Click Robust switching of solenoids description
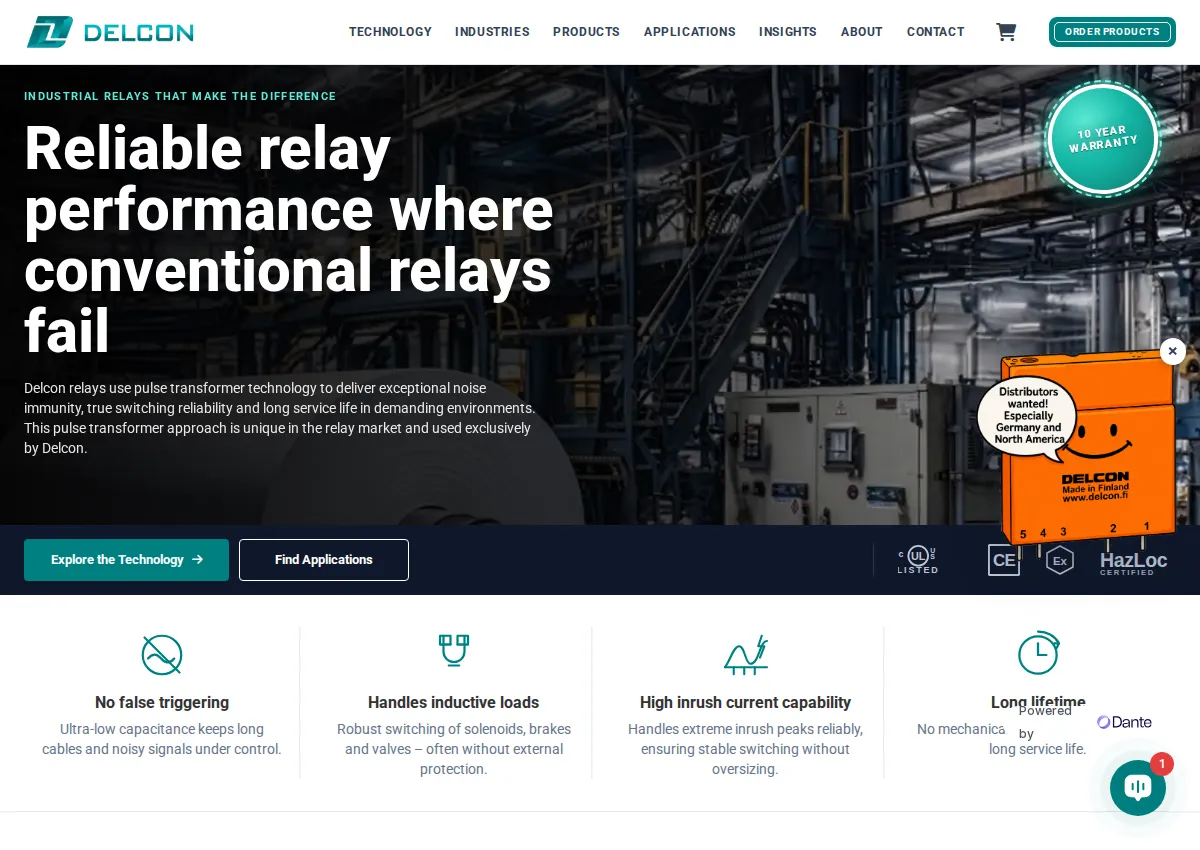This screenshot has width=1200, height=850. [454, 749]
